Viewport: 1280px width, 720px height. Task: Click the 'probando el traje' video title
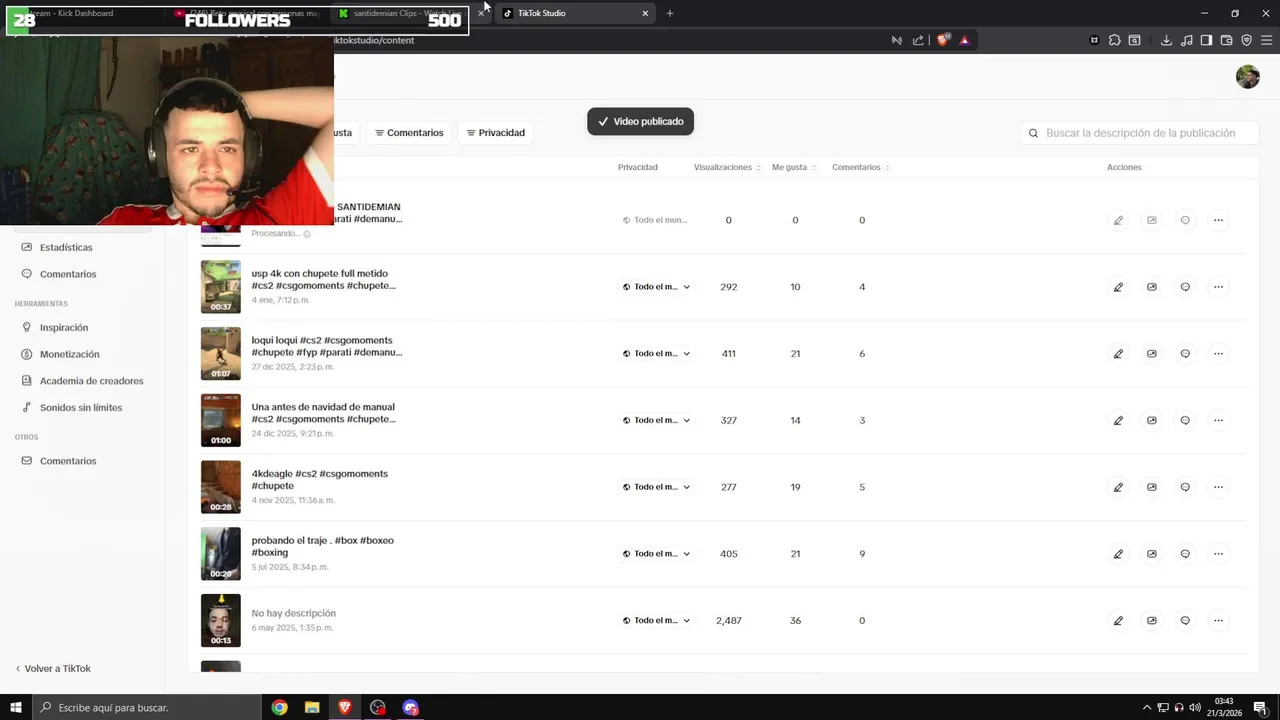(x=322, y=546)
